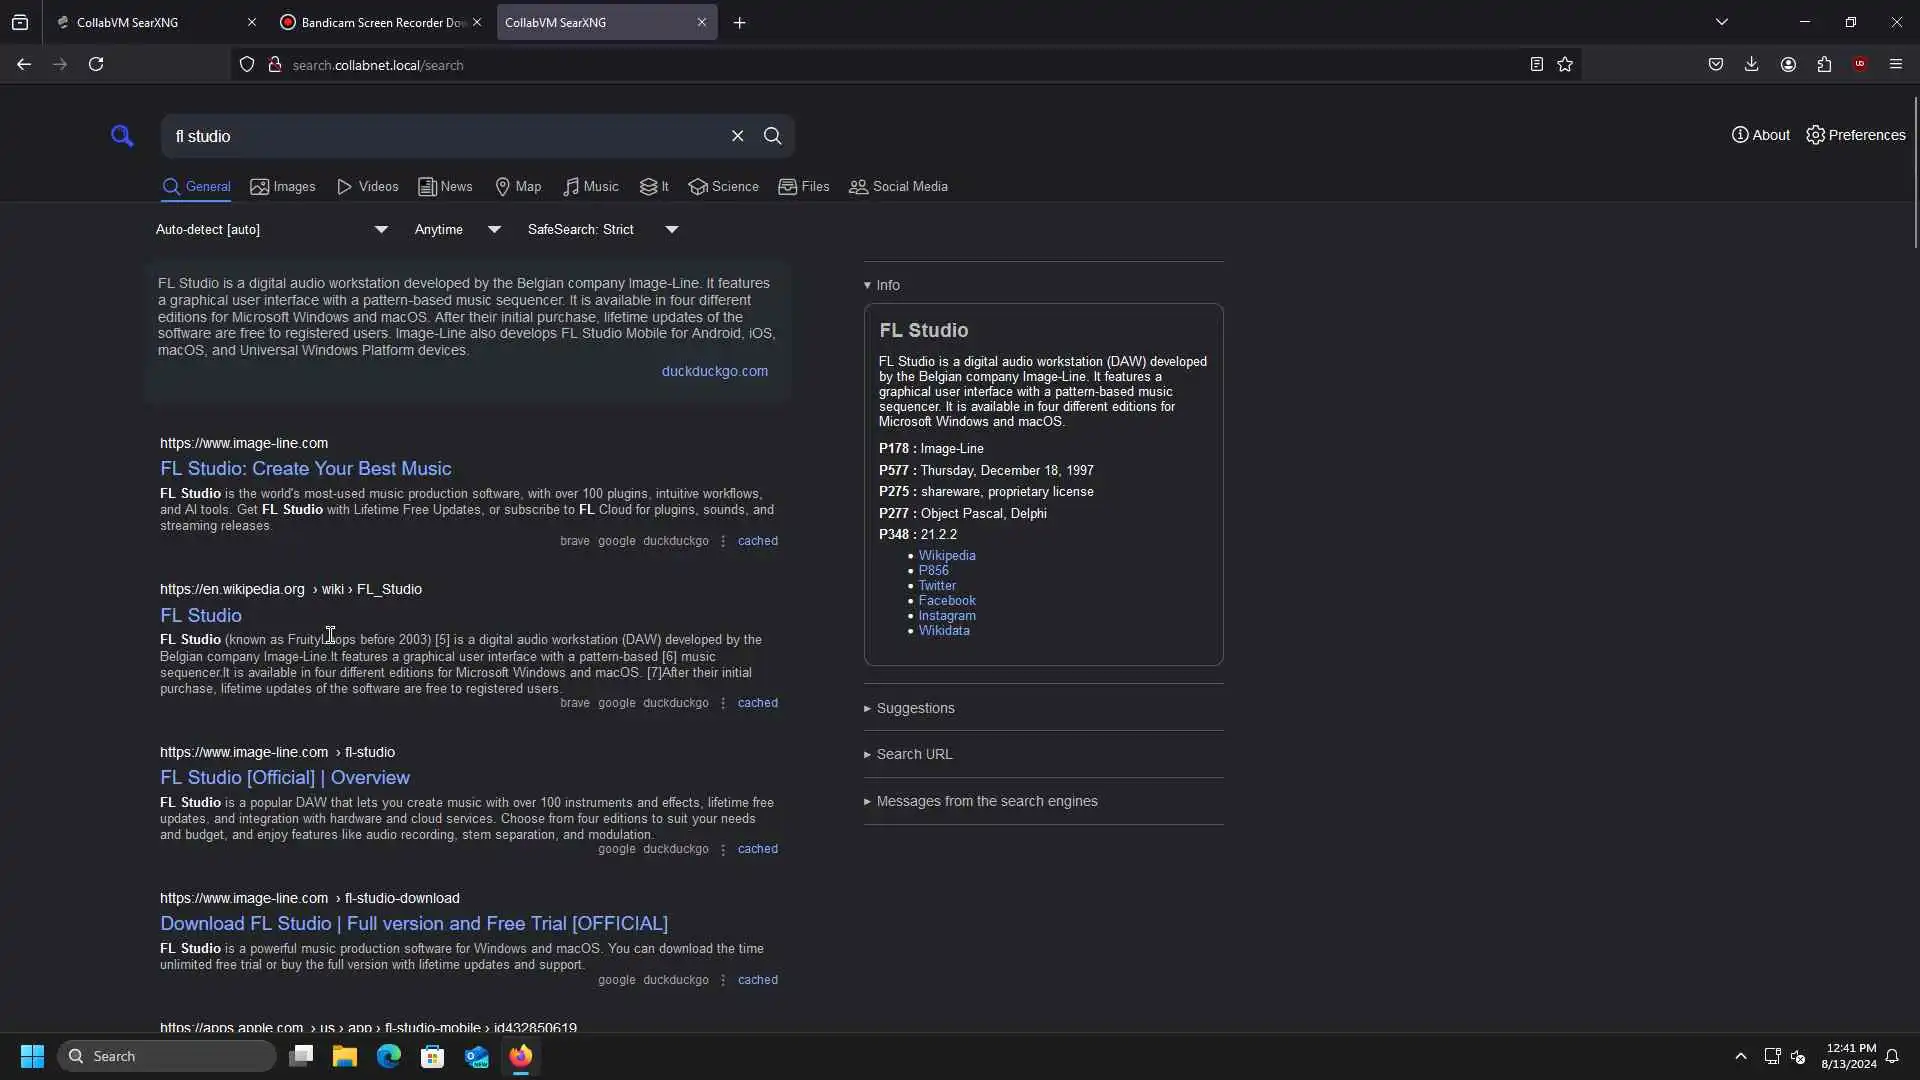Open File Explorer from taskbar
This screenshot has height=1080, width=1920.
(x=345, y=1056)
